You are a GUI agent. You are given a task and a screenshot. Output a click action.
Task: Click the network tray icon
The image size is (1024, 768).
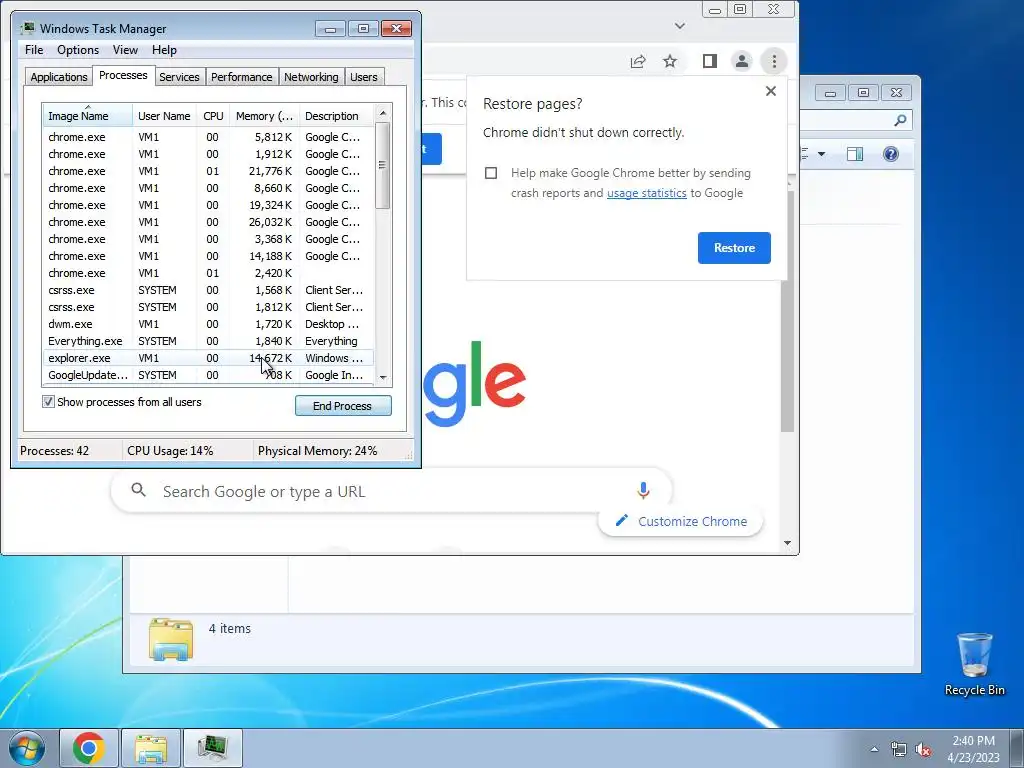tap(899, 750)
